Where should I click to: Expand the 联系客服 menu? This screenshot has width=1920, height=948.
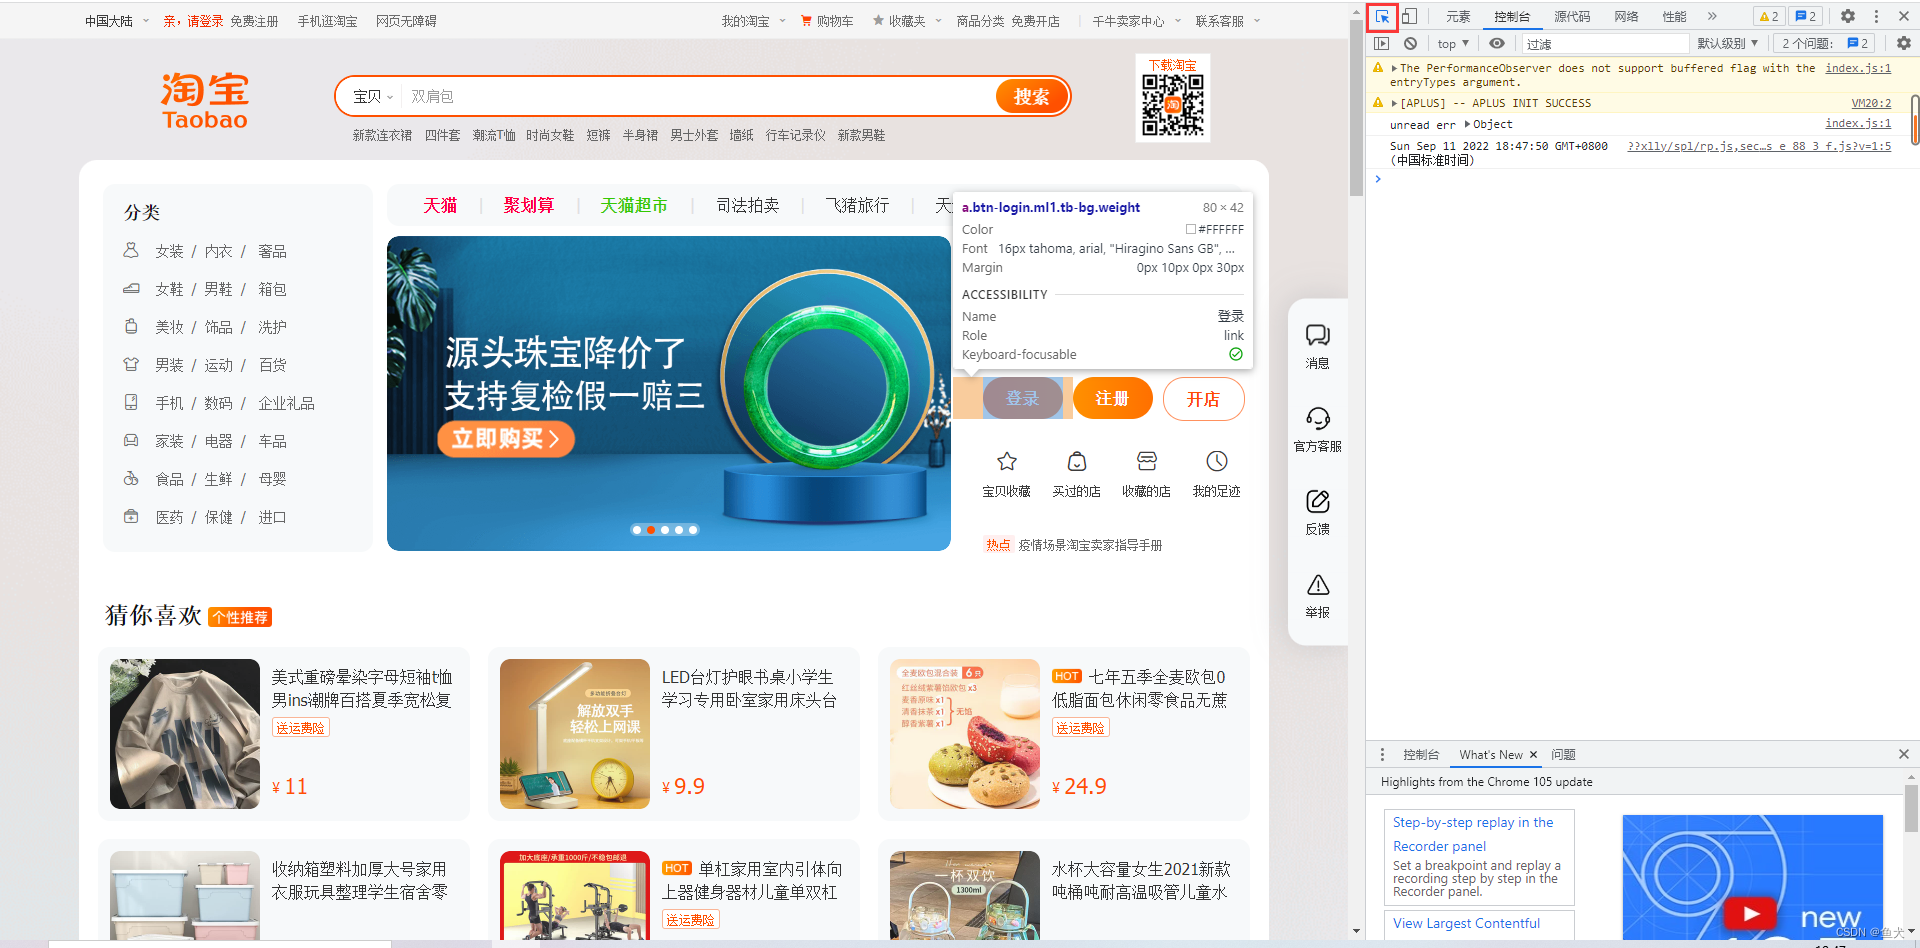pos(1228,21)
